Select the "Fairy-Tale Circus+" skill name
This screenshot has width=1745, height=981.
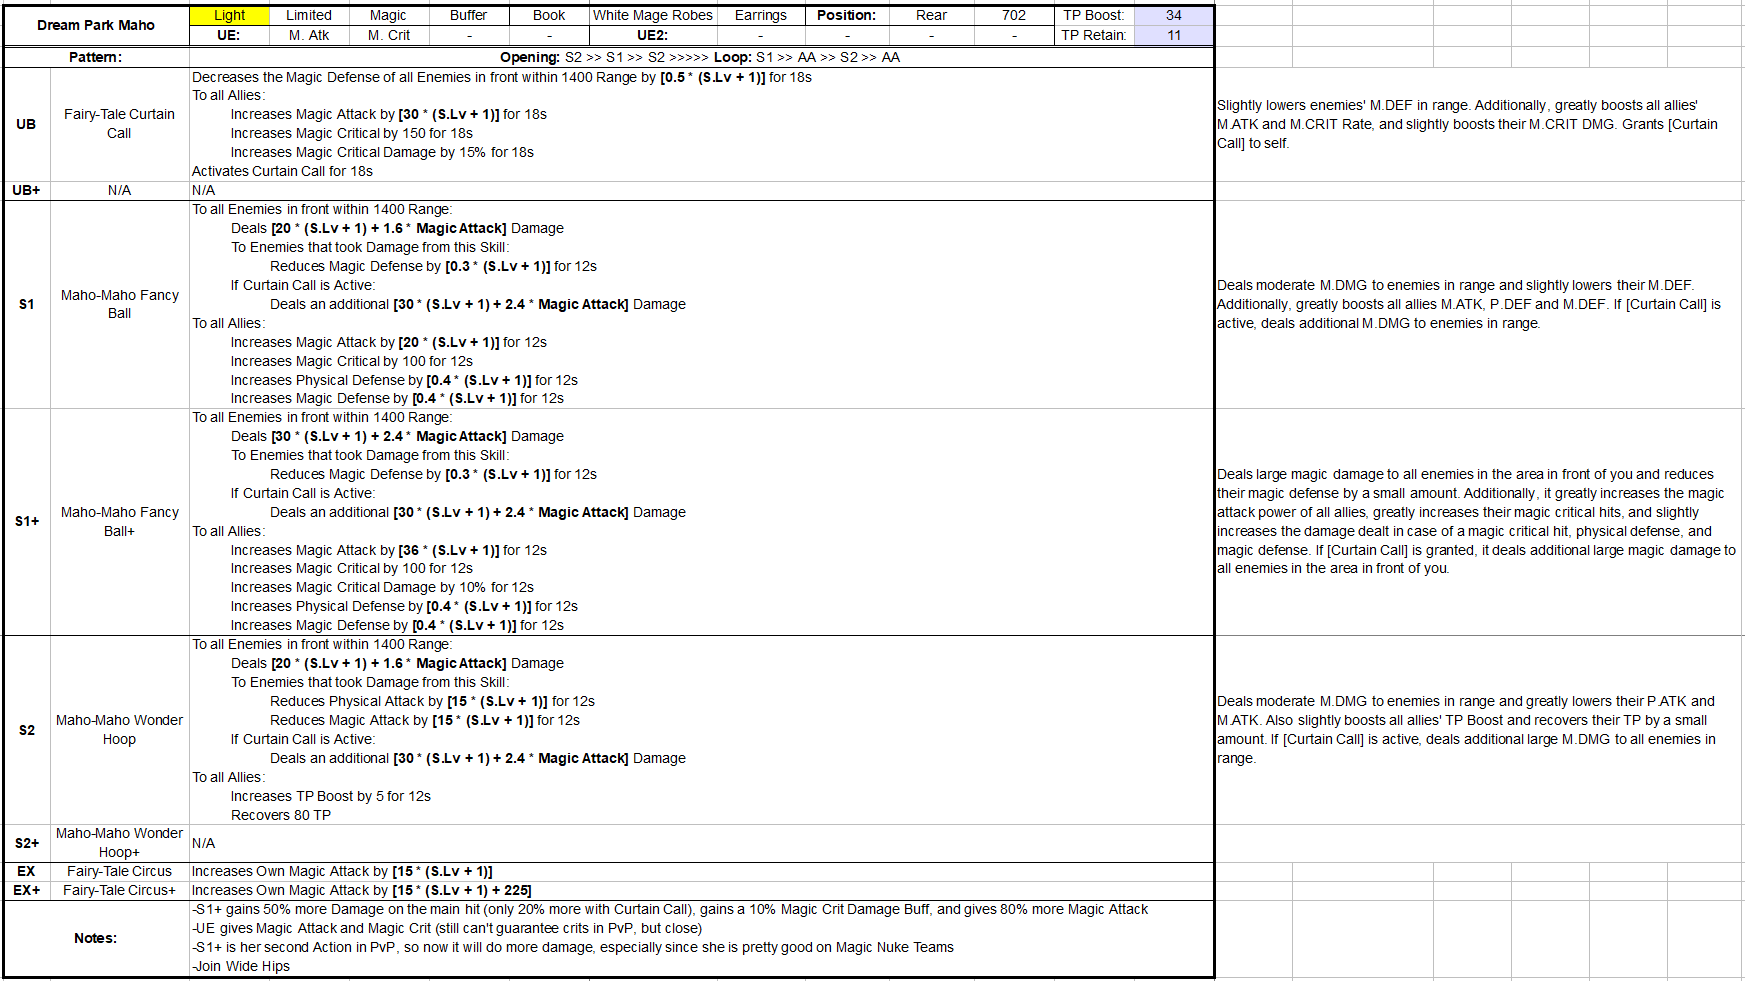click(x=119, y=890)
